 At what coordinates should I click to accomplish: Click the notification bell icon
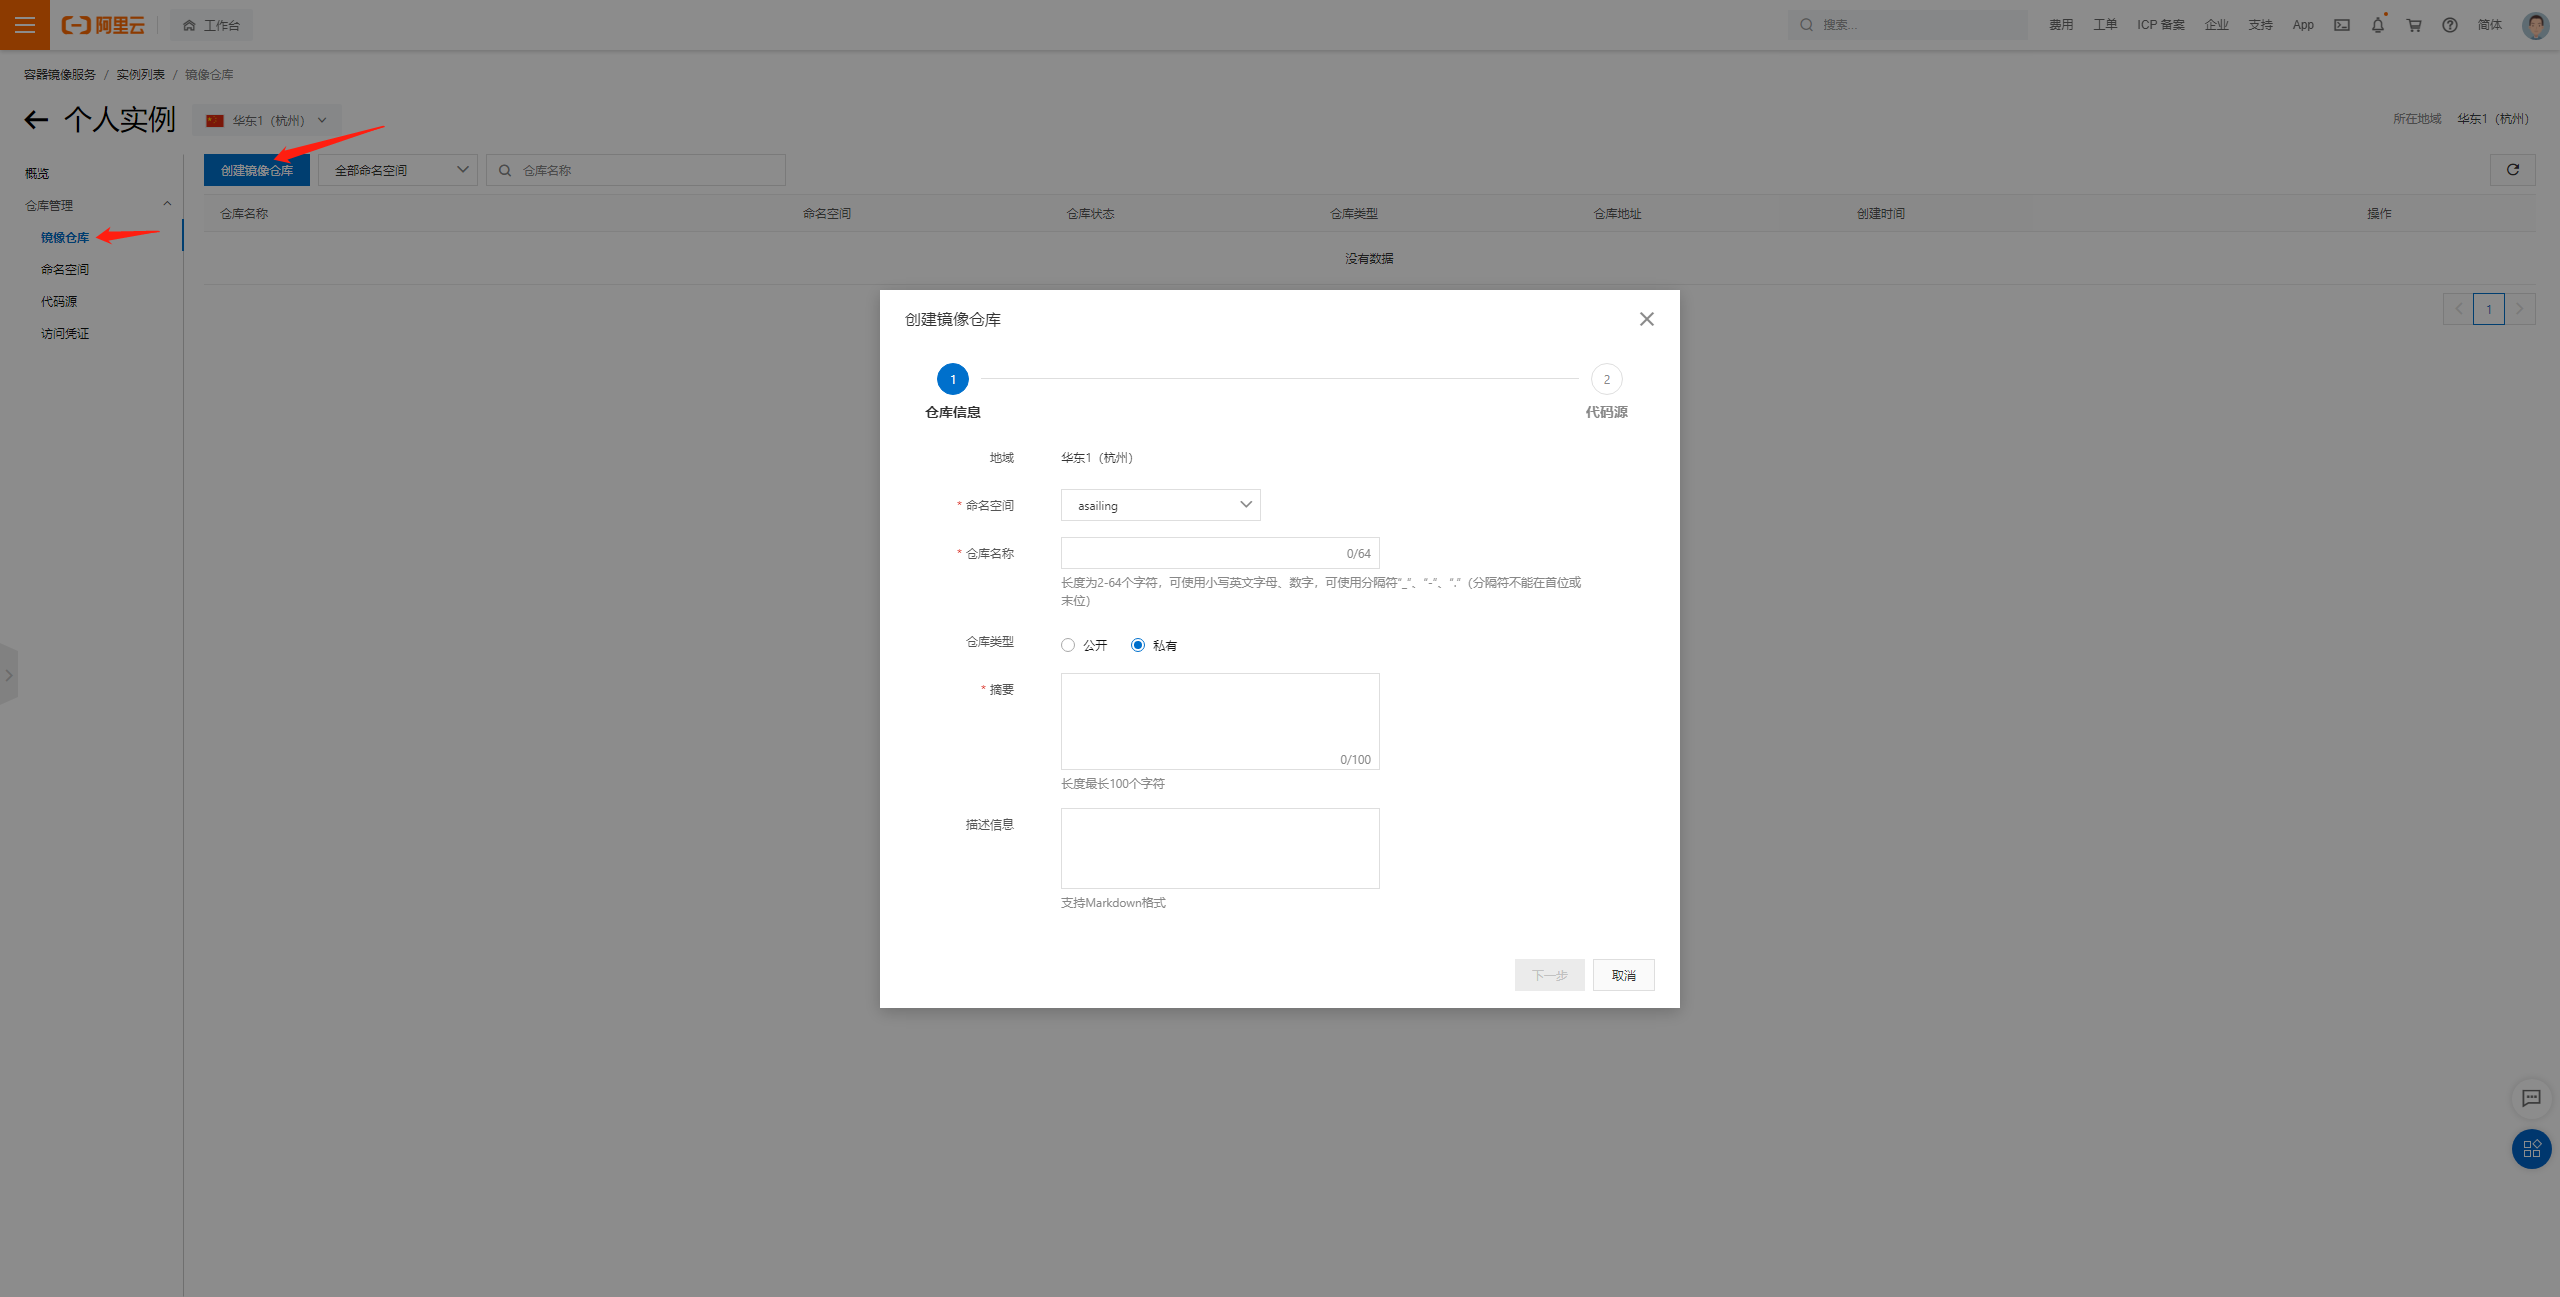pos(2377,25)
